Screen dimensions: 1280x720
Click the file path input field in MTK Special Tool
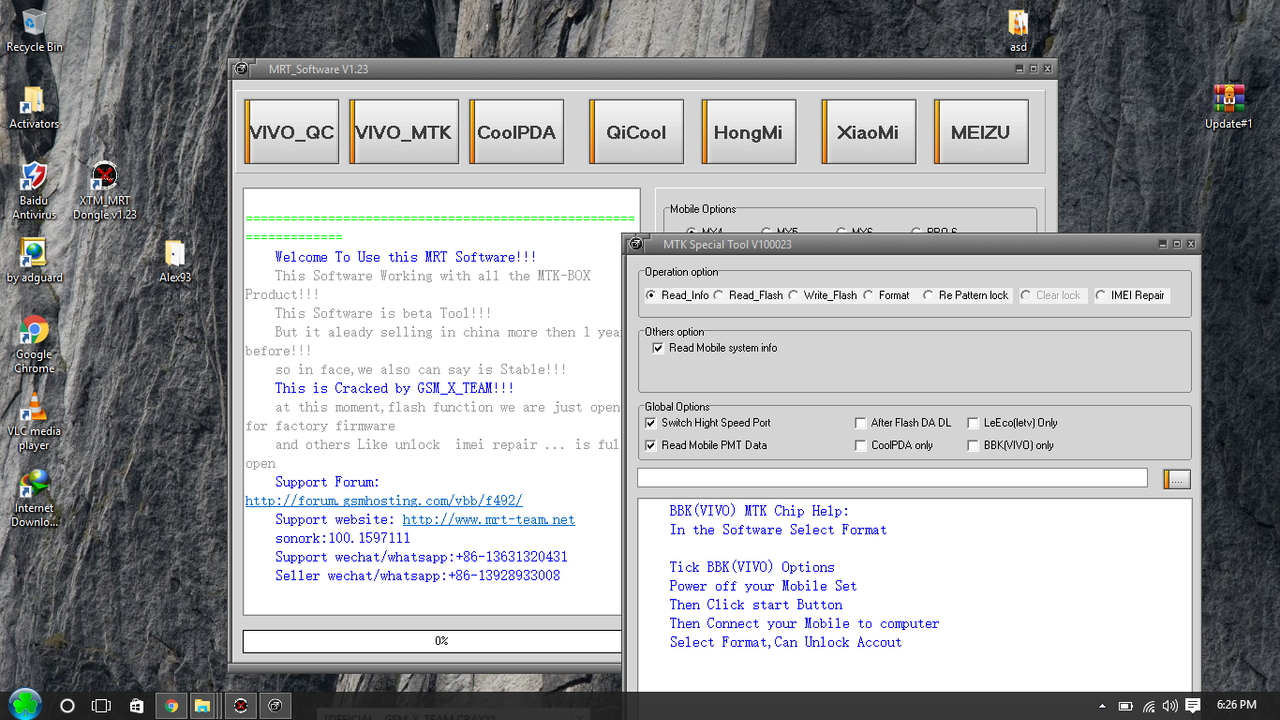tap(892, 478)
